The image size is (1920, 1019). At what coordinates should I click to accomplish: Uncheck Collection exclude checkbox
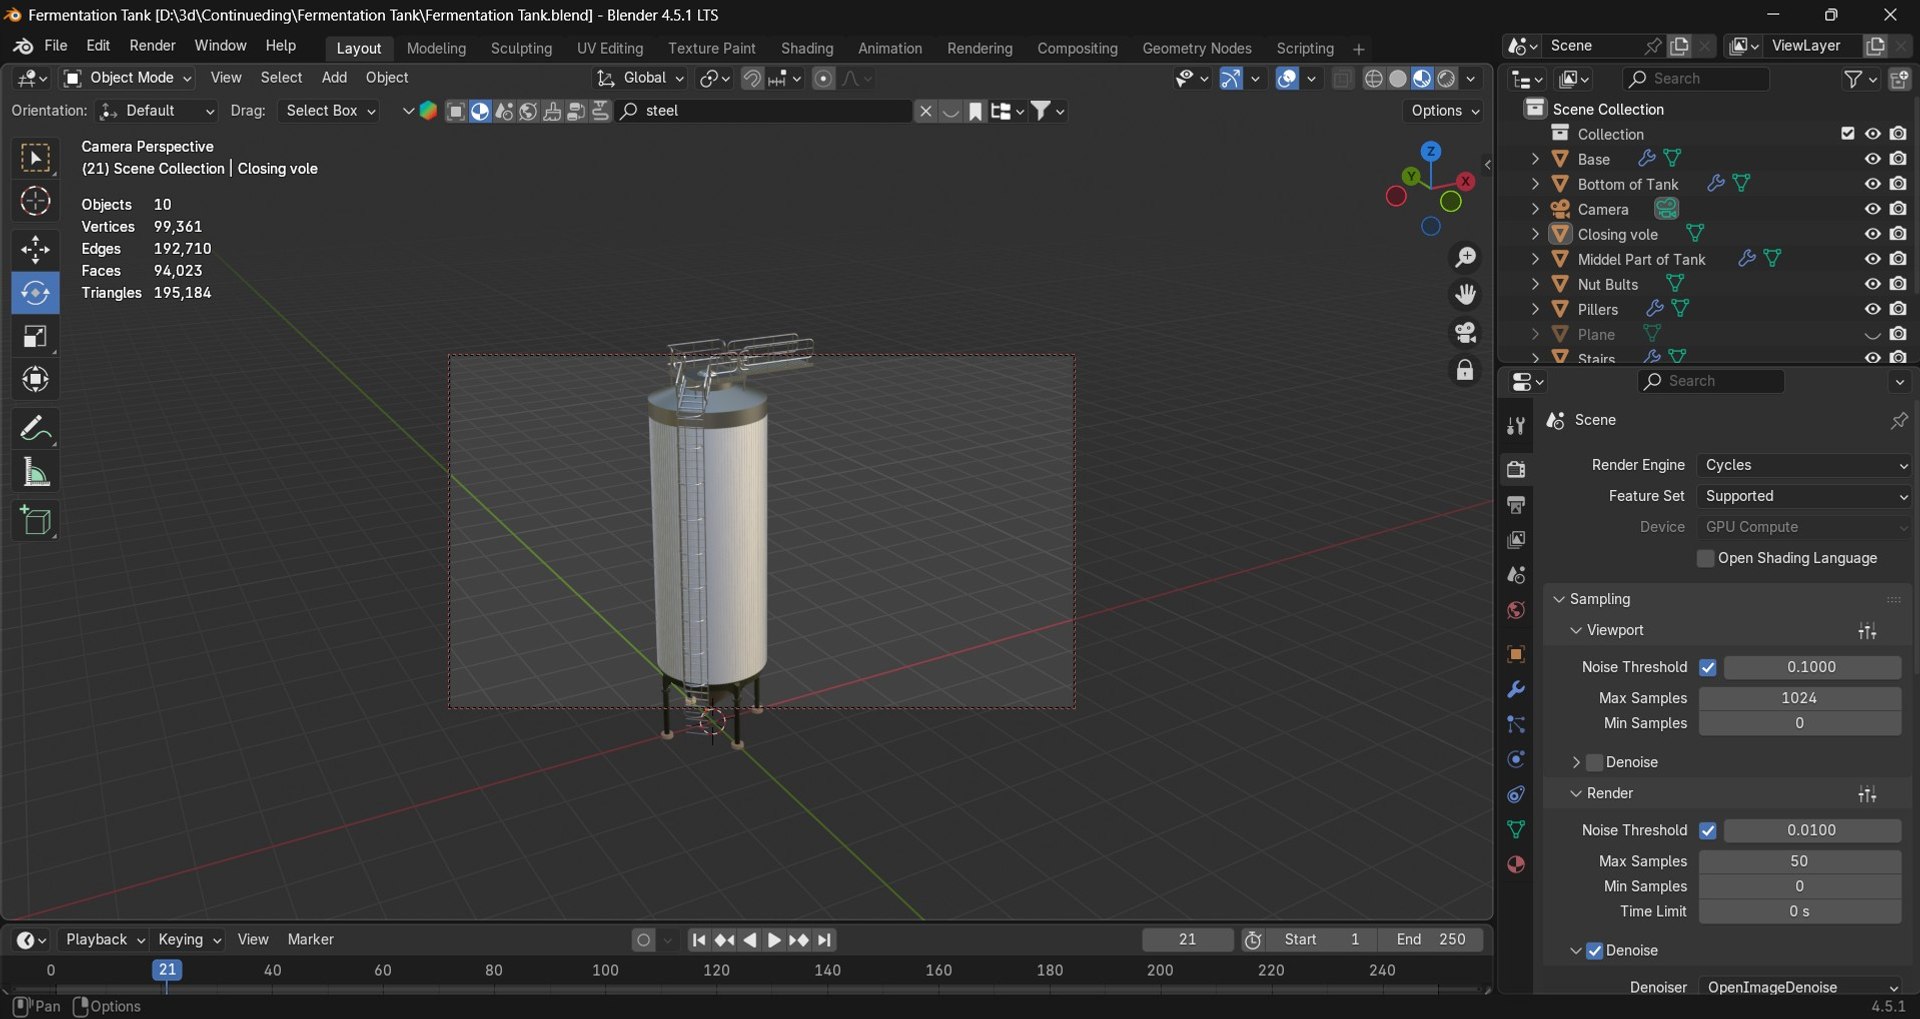[x=1848, y=134]
